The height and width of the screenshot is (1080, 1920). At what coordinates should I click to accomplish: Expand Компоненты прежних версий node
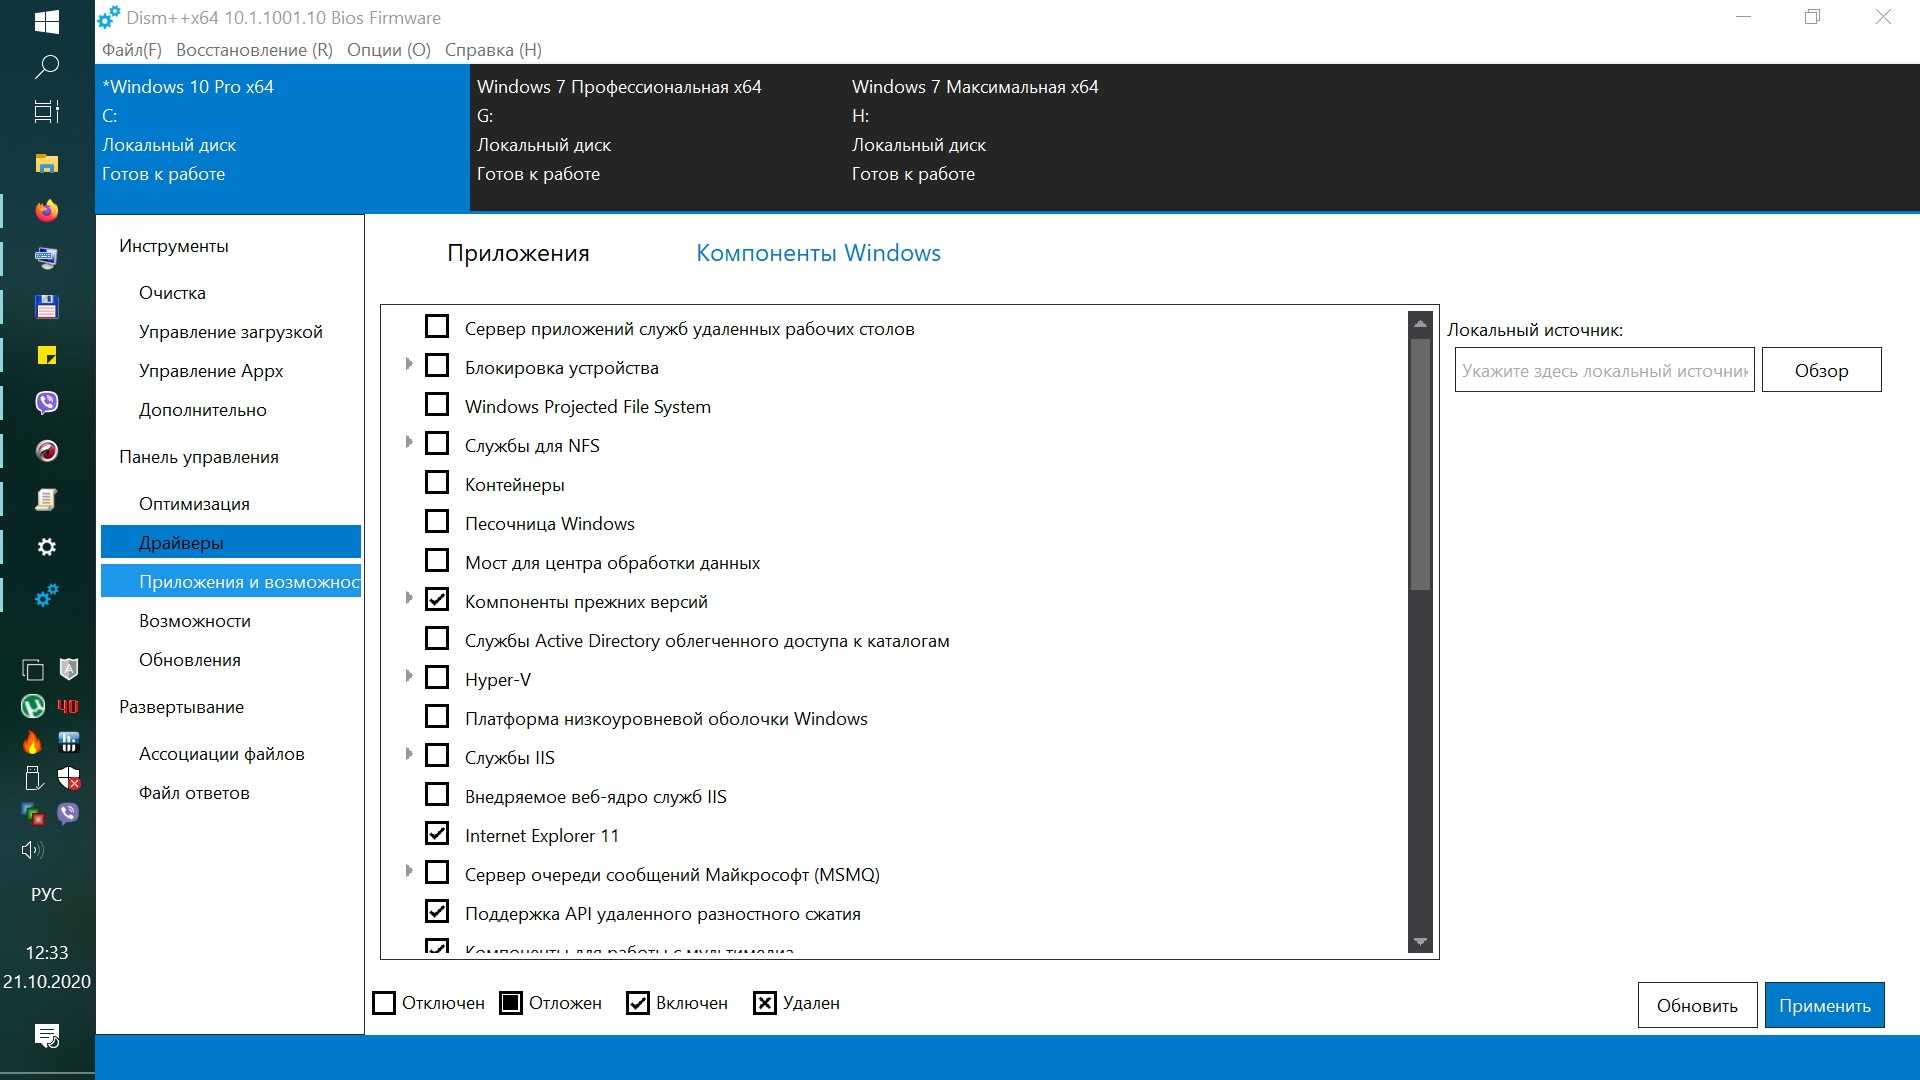[409, 599]
